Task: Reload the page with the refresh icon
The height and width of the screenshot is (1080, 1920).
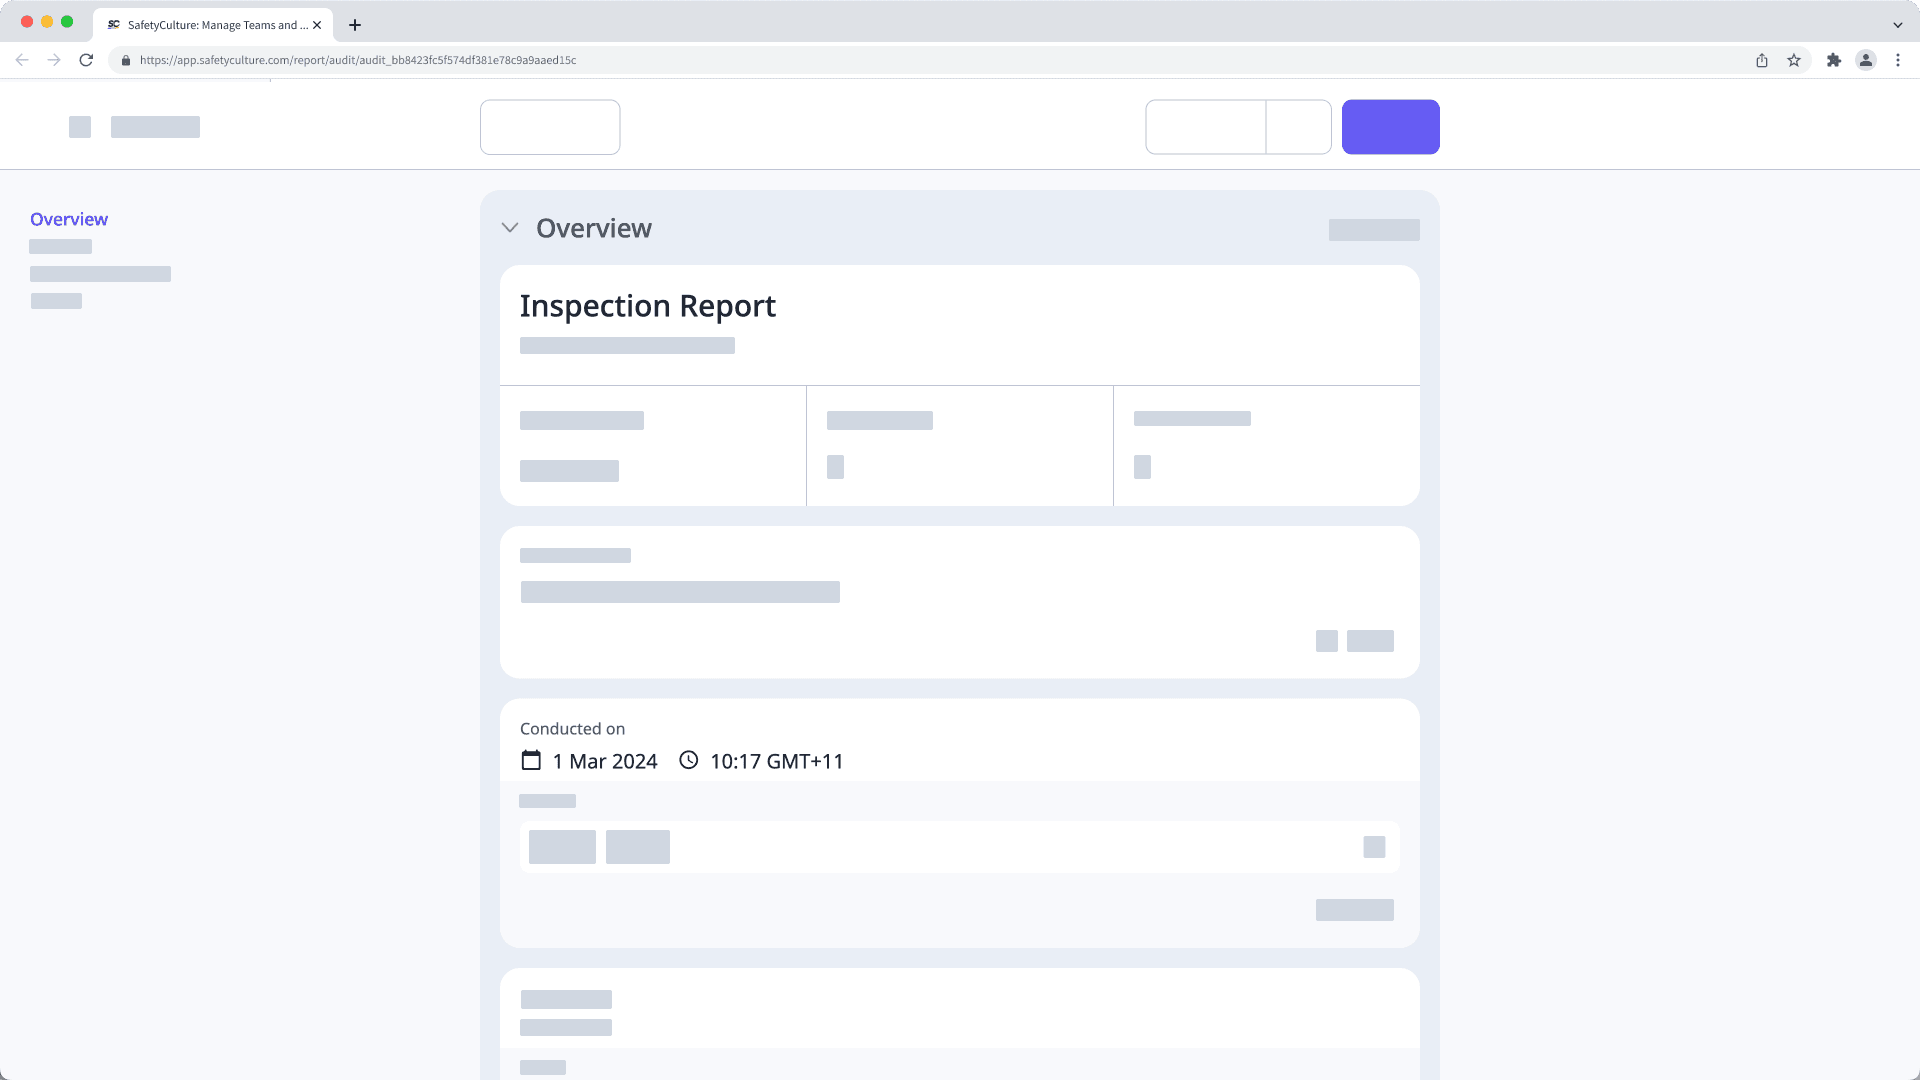Action: tap(86, 60)
